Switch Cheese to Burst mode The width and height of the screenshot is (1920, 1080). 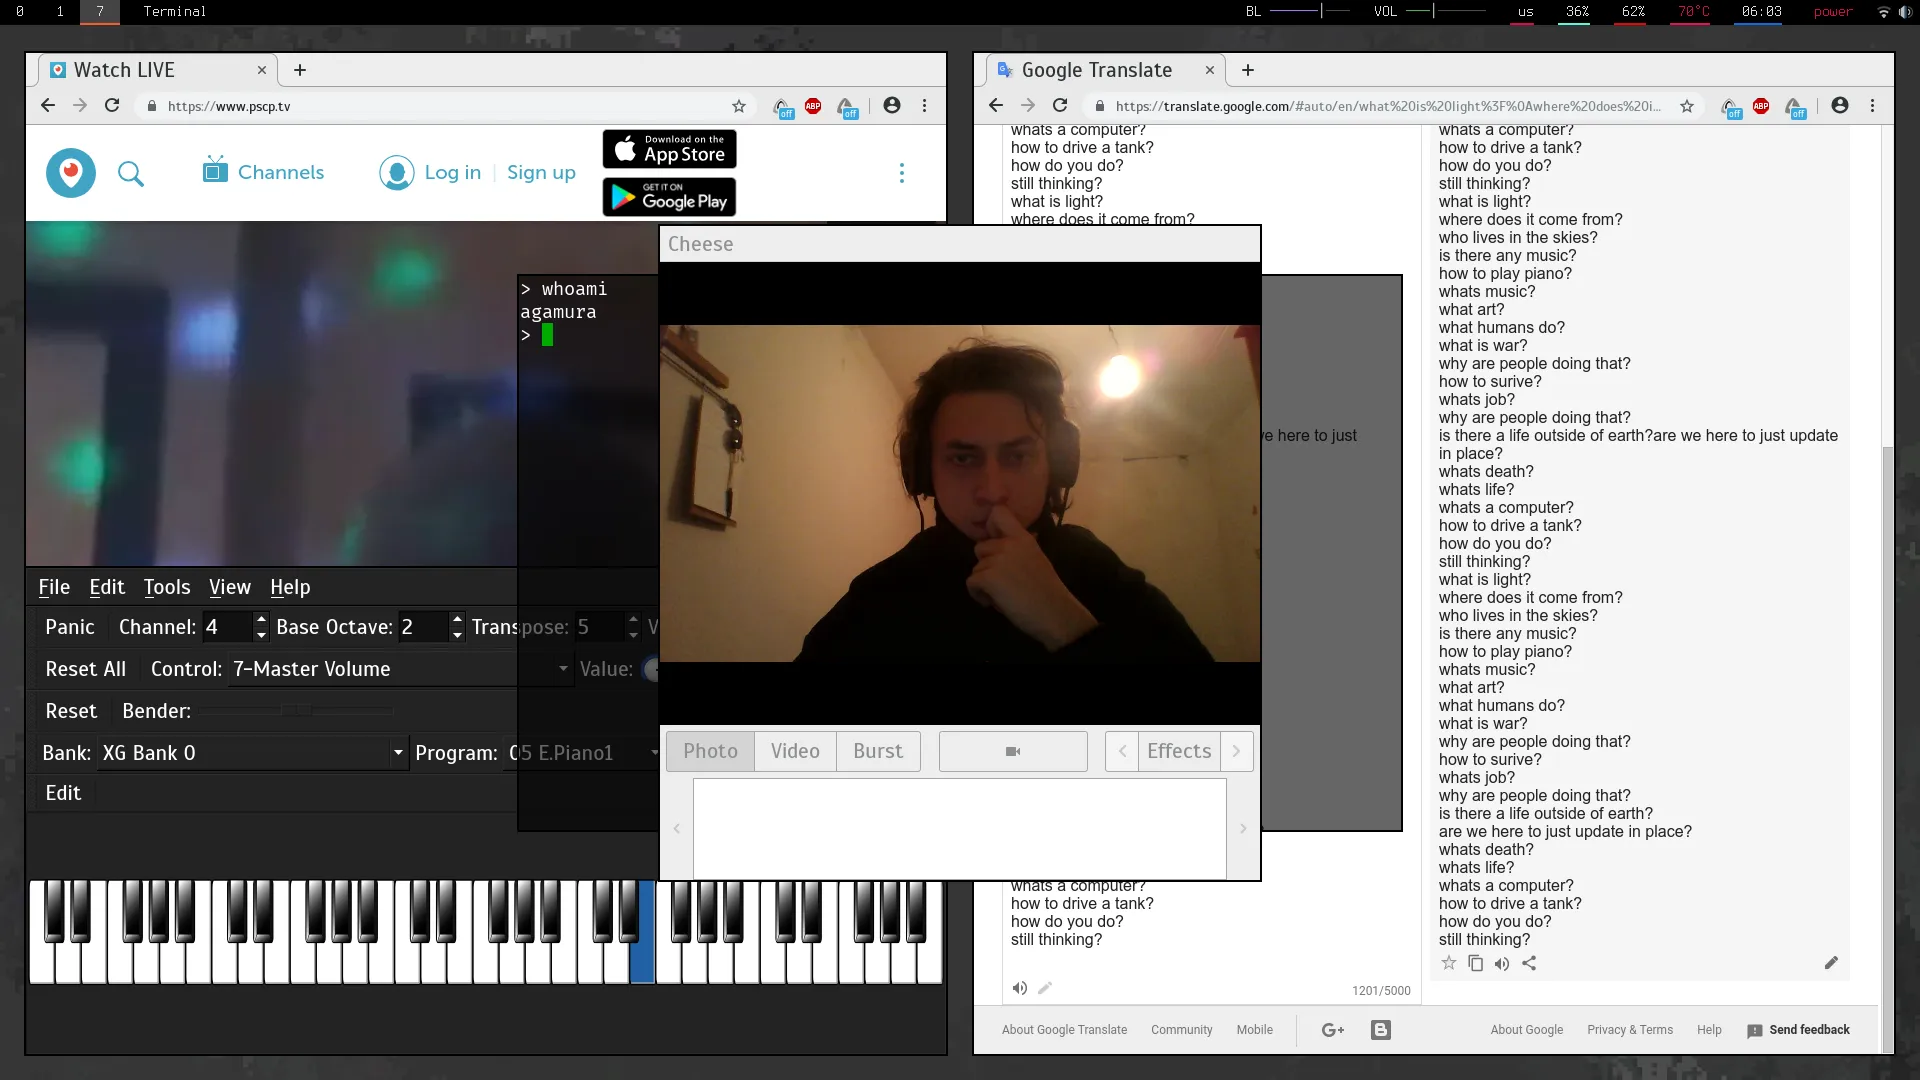pos(877,751)
